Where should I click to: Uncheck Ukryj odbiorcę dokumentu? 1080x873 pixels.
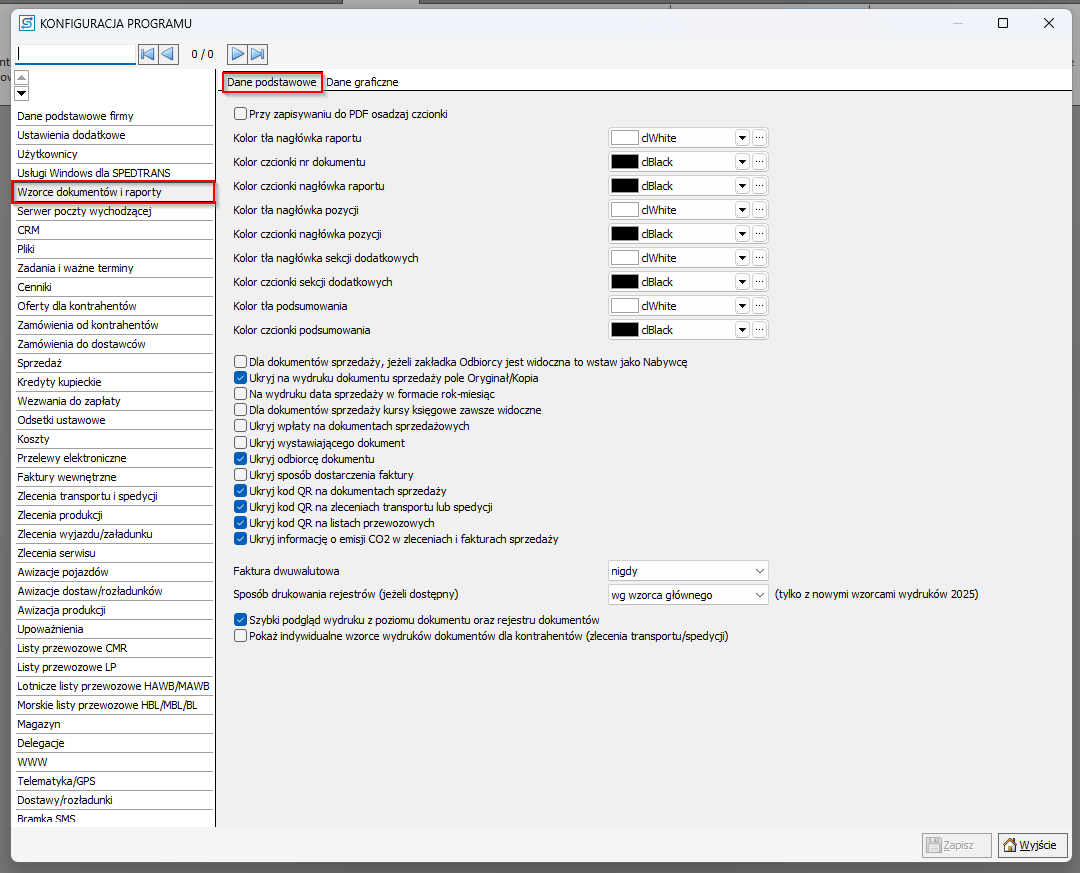[x=240, y=459]
